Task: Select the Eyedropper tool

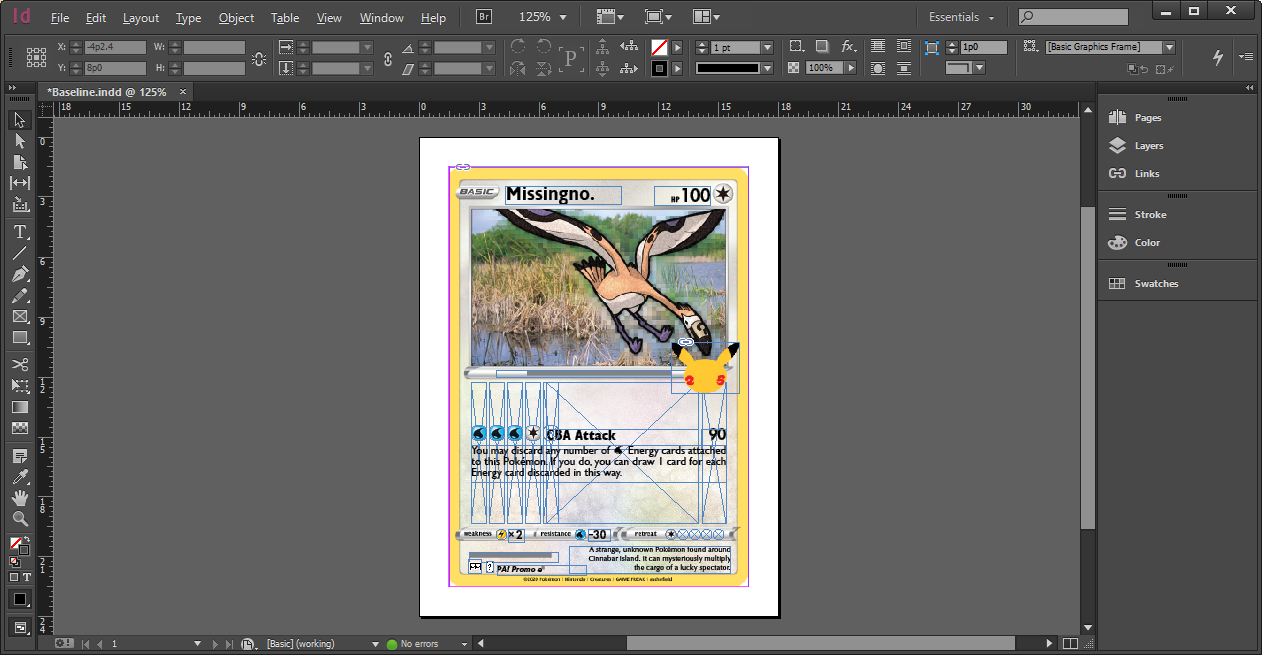Action: [20, 477]
